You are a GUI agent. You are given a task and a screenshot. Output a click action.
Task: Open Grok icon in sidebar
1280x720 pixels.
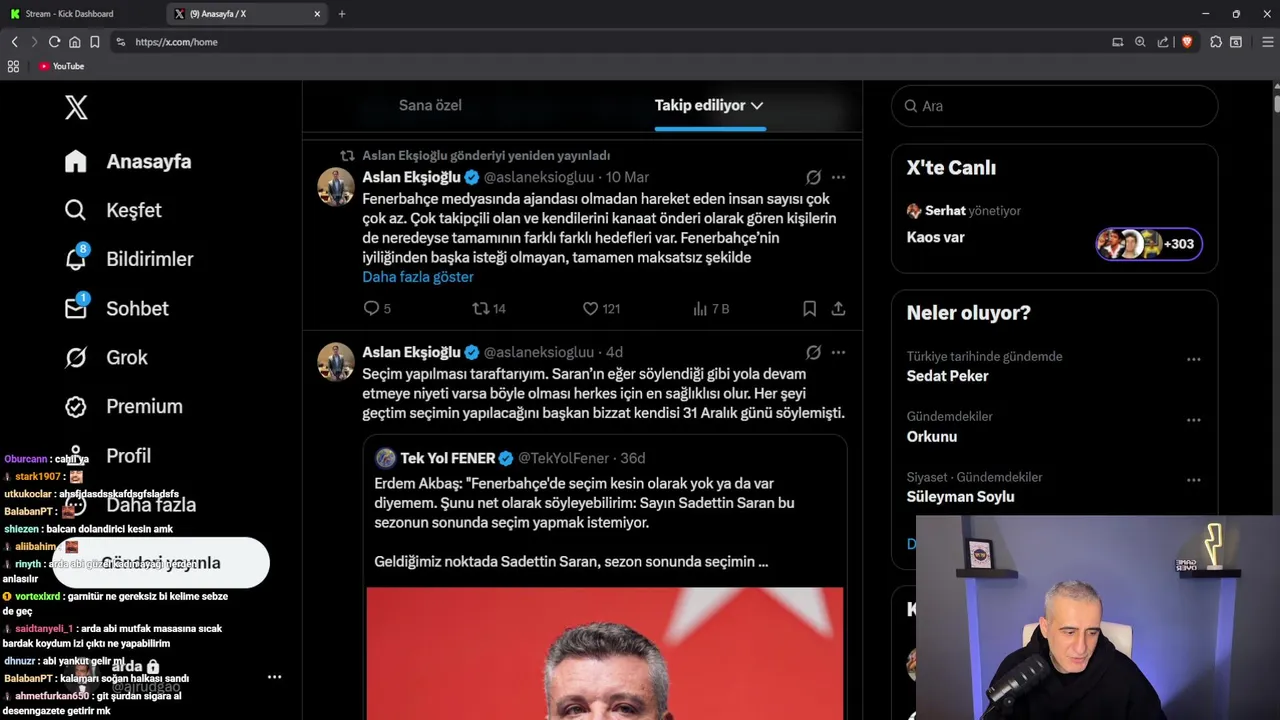tap(76, 357)
